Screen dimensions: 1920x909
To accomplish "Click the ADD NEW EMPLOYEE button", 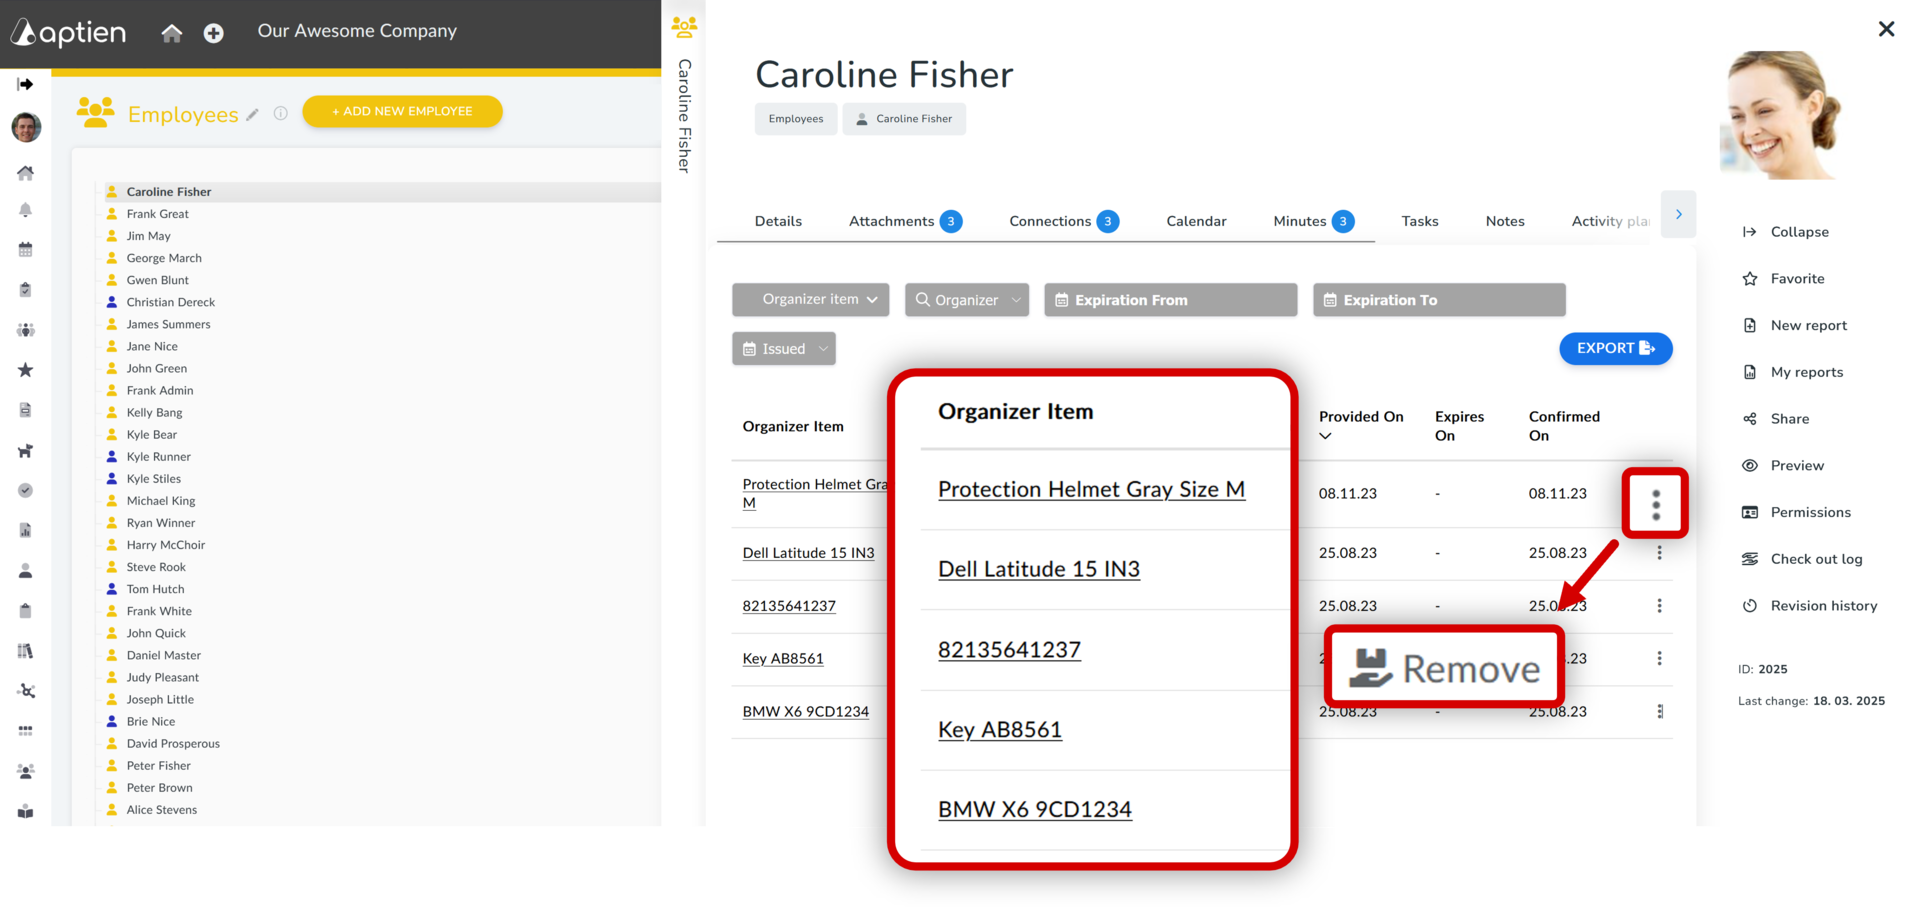I will pyautogui.click(x=402, y=111).
